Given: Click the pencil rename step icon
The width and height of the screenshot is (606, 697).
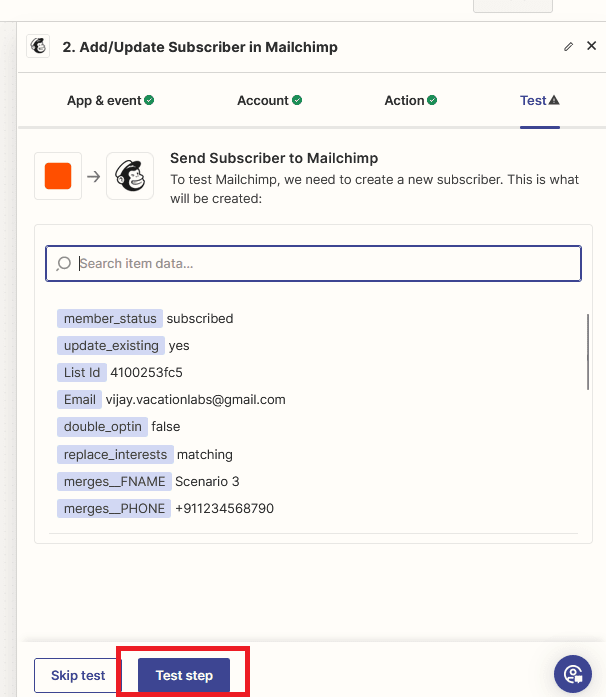Looking at the screenshot, I should (x=569, y=46).
